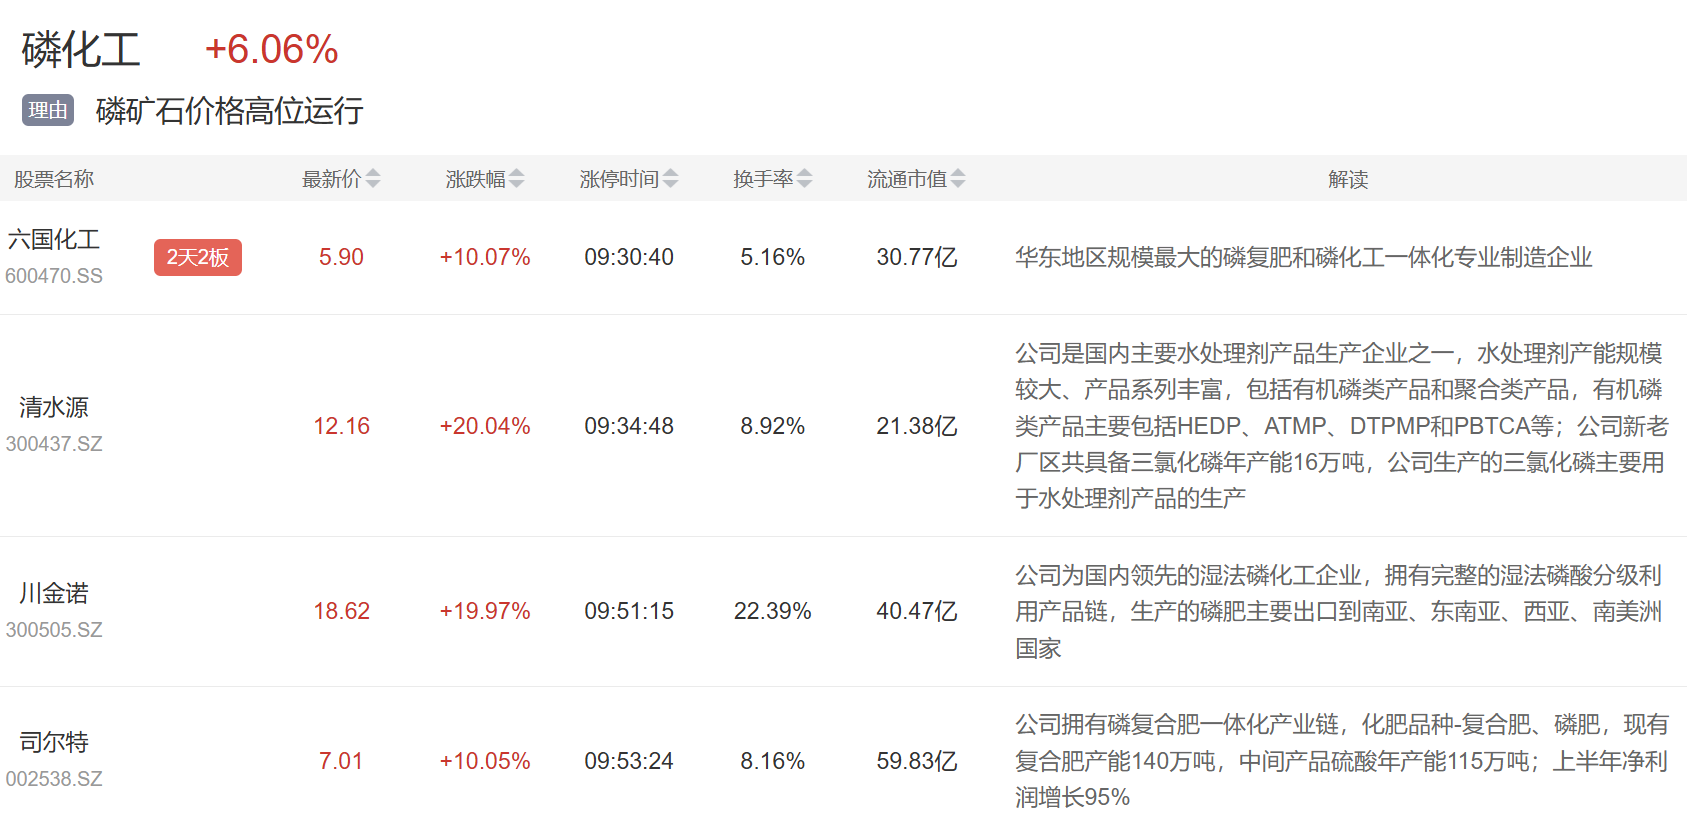Click the 磷化工 sector title

point(81,50)
